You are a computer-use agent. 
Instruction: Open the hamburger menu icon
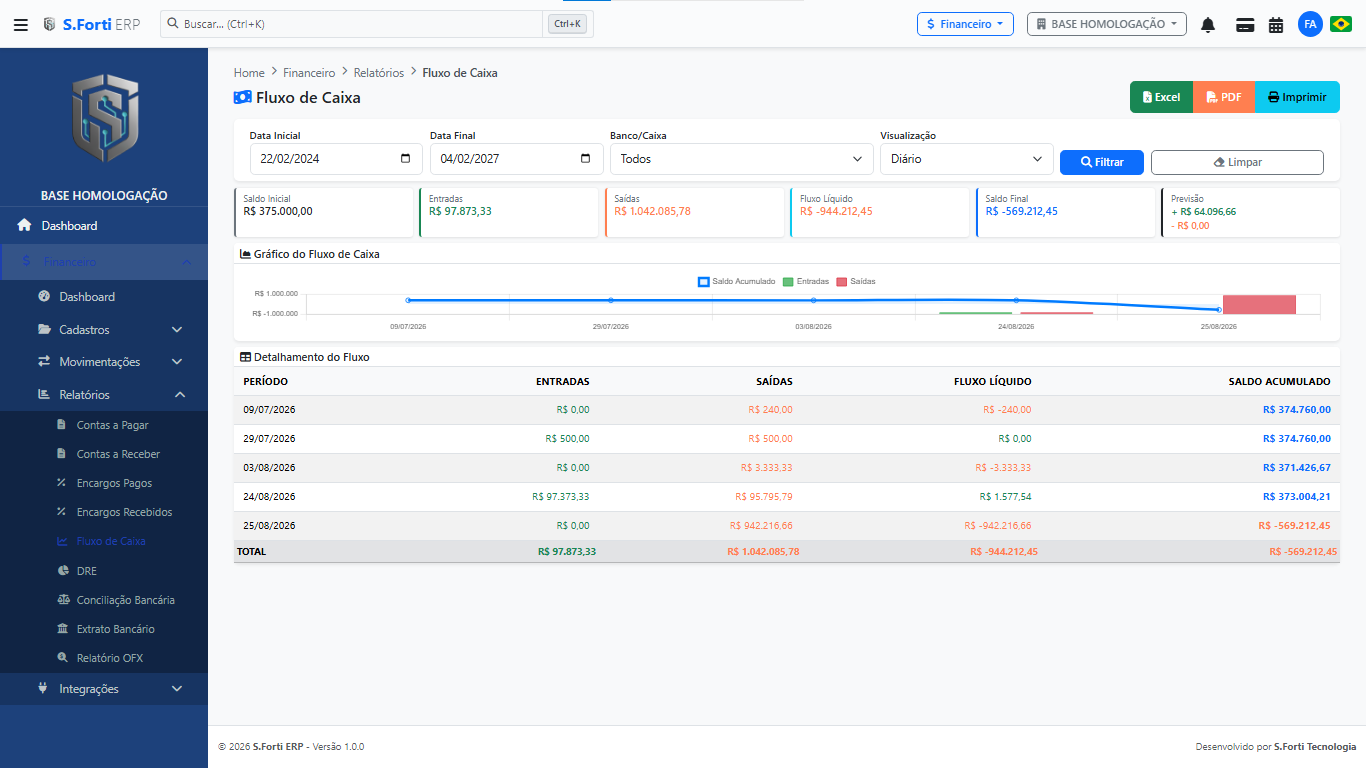(21, 24)
